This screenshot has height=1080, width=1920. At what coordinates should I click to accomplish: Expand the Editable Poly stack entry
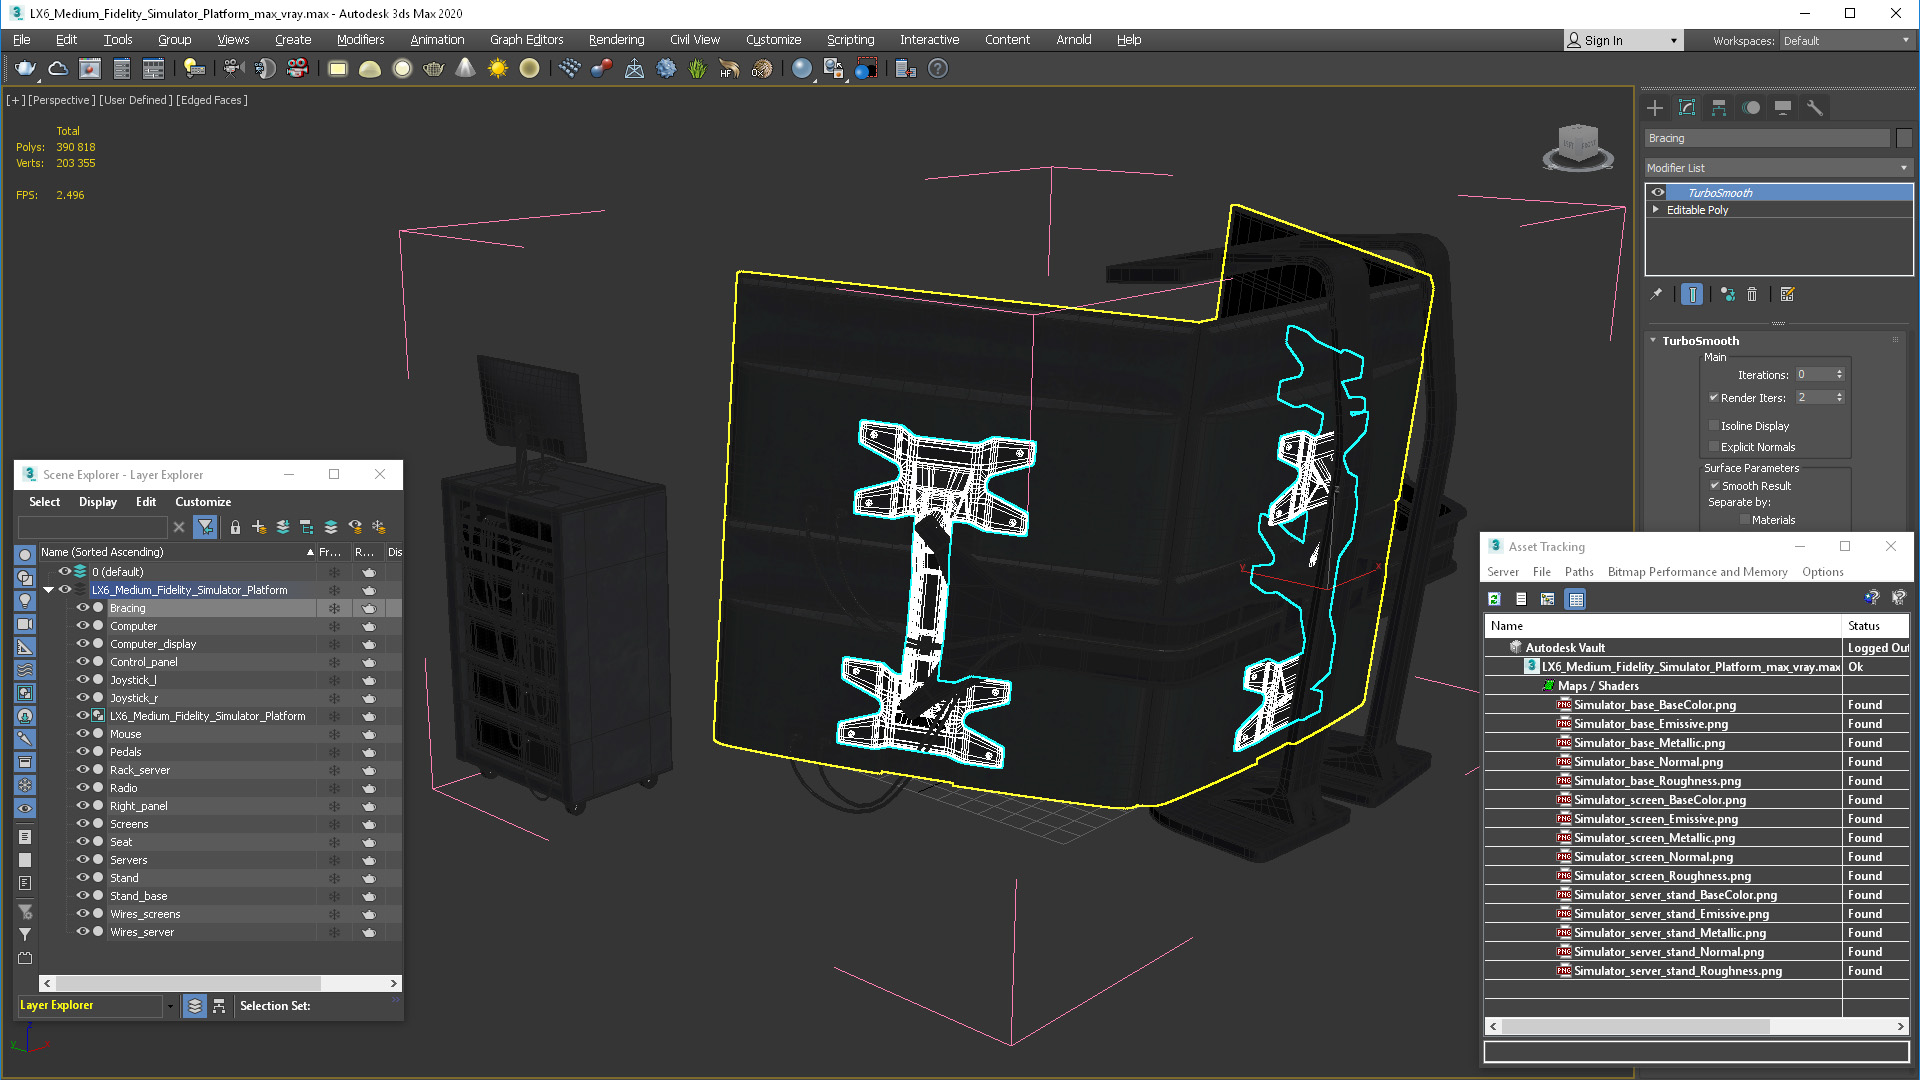click(x=1656, y=210)
